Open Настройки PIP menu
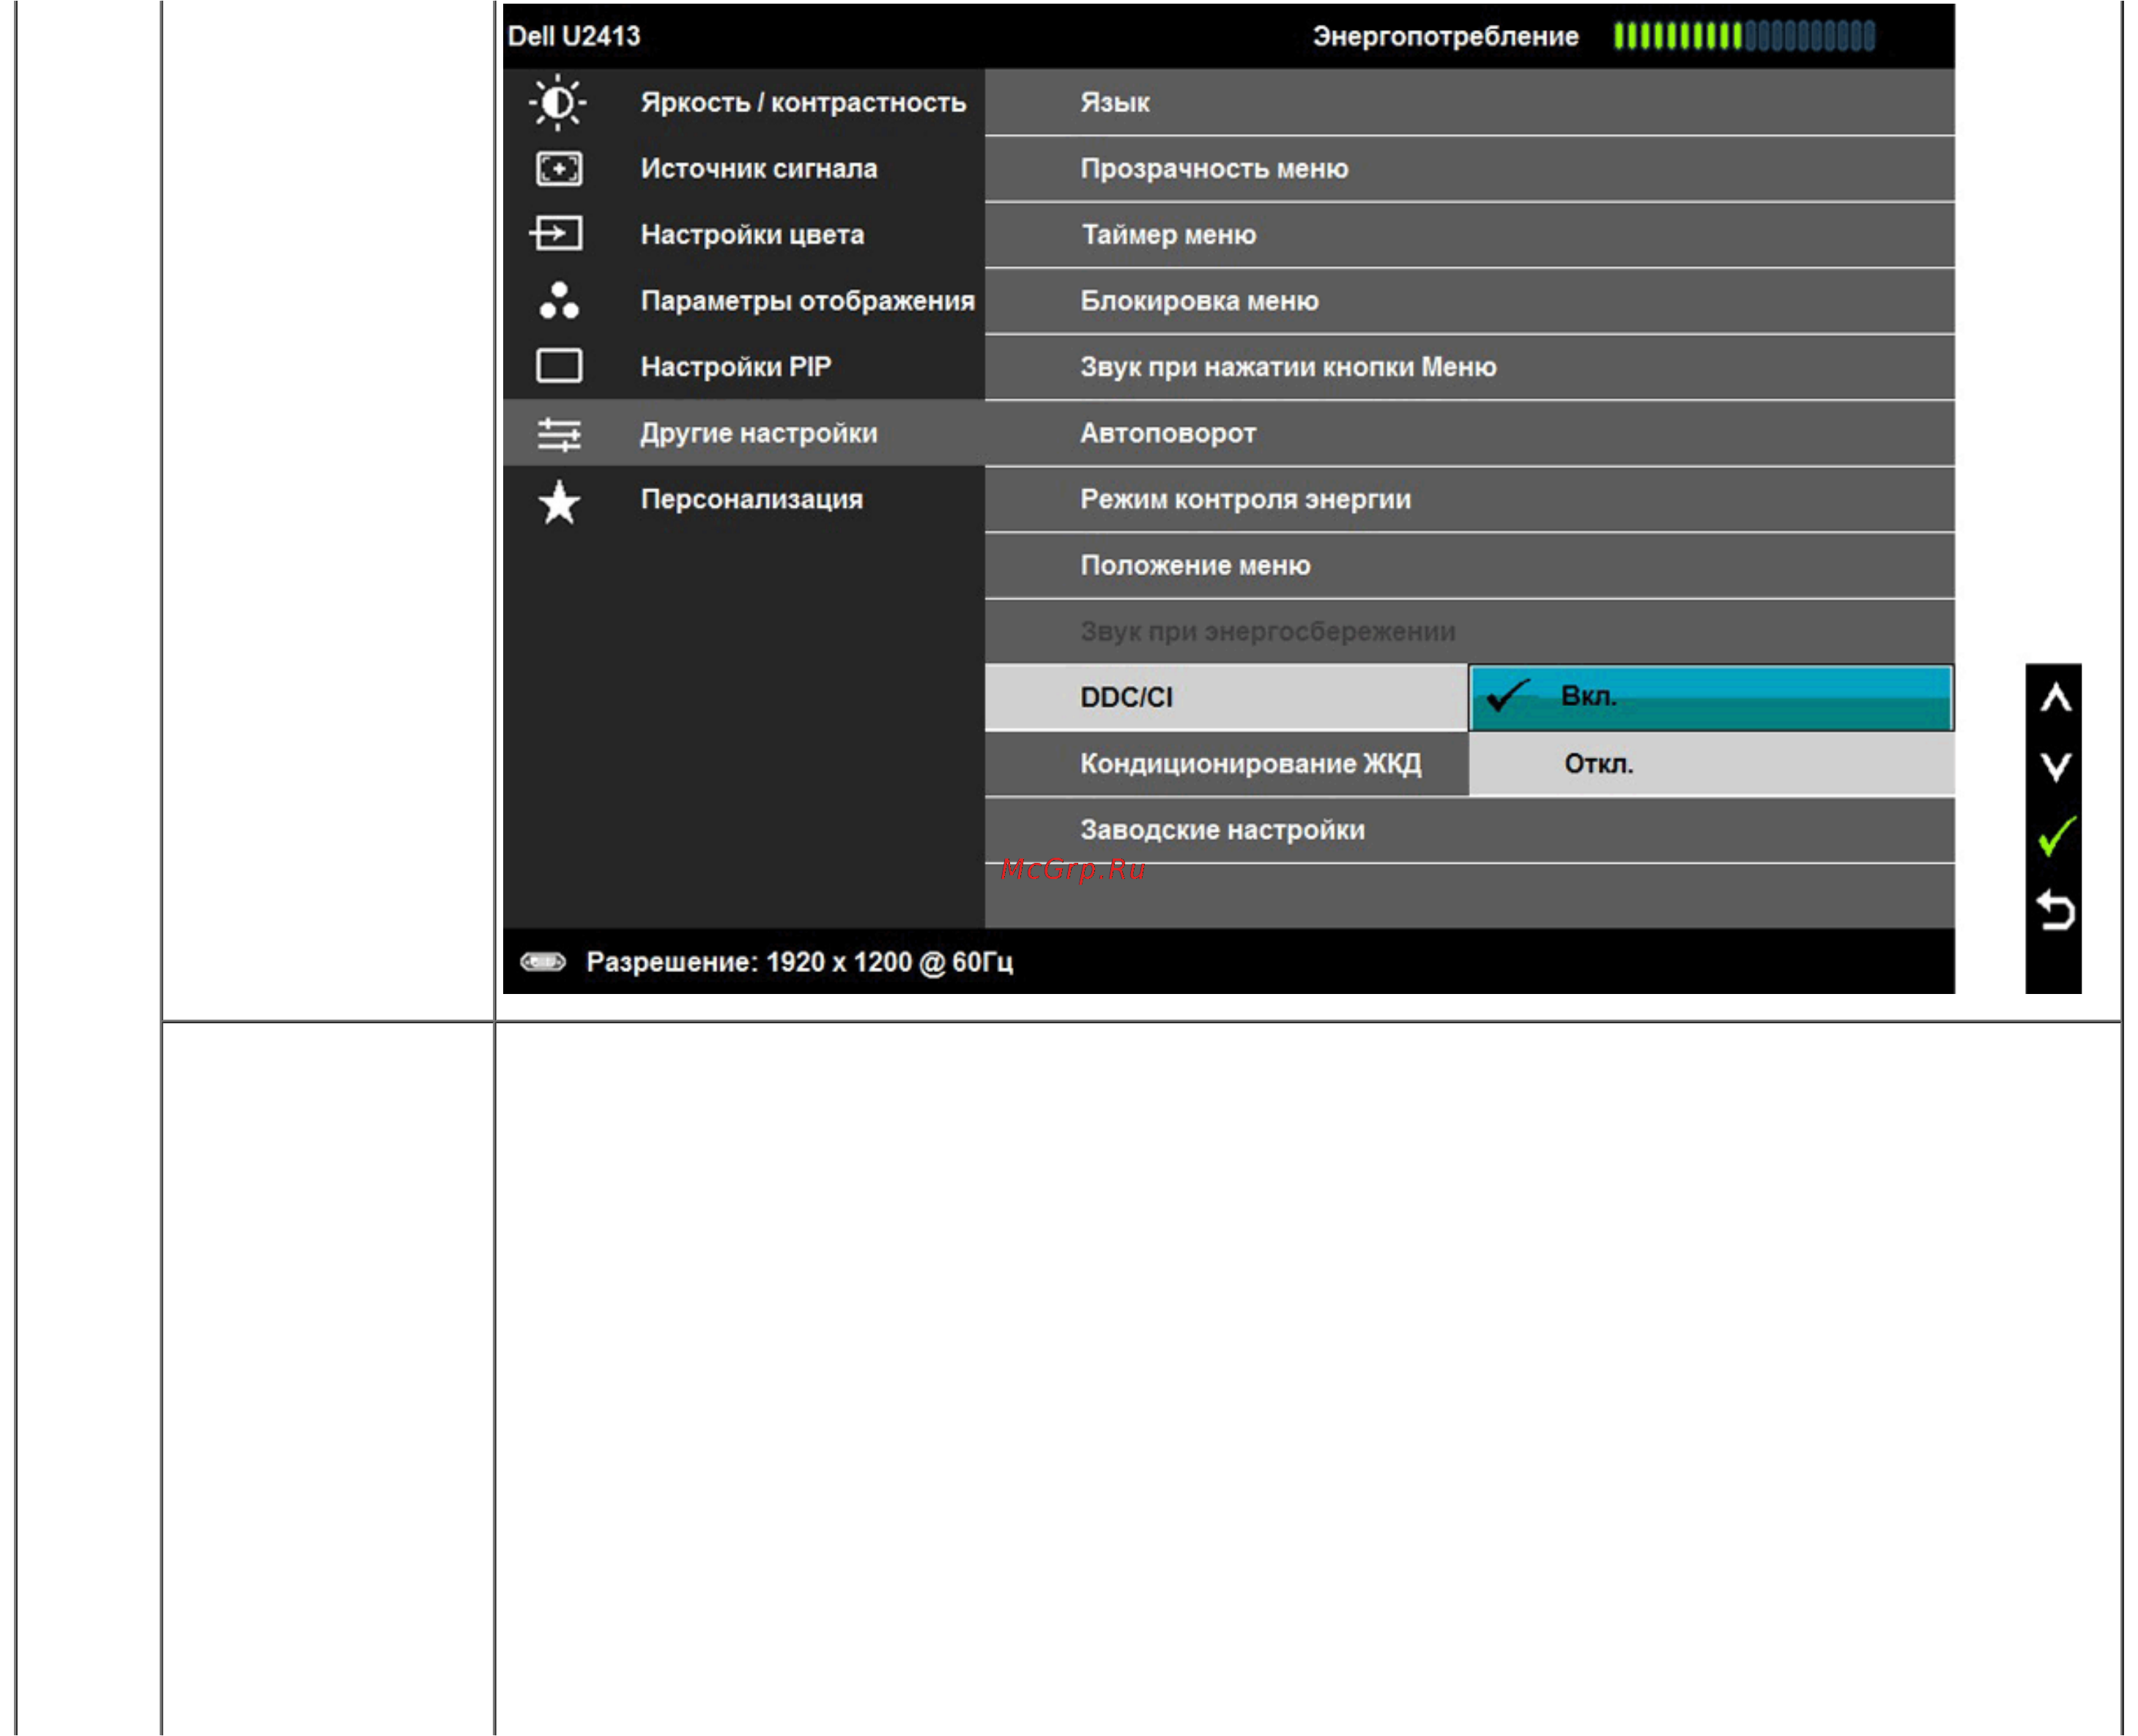The height and width of the screenshot is (1736, 2138). coord(743,366)
